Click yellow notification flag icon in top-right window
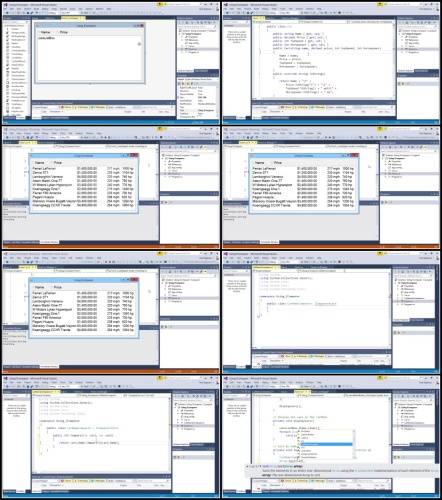This screenshot has height=500, width=442. pyautogui.click(x=380, y=5)
